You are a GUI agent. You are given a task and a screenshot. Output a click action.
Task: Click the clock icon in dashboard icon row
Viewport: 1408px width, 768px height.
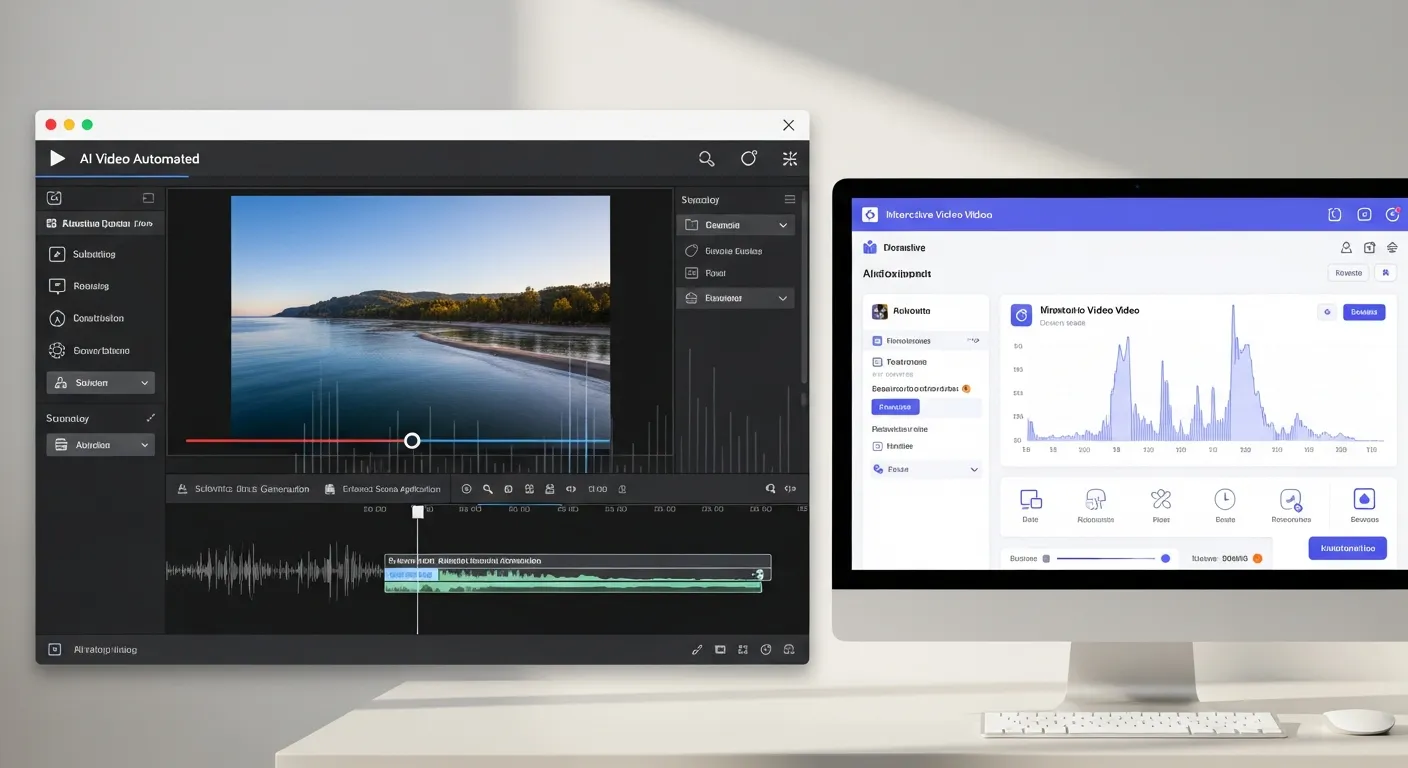pyautogui.click(x=1224, y=499)
